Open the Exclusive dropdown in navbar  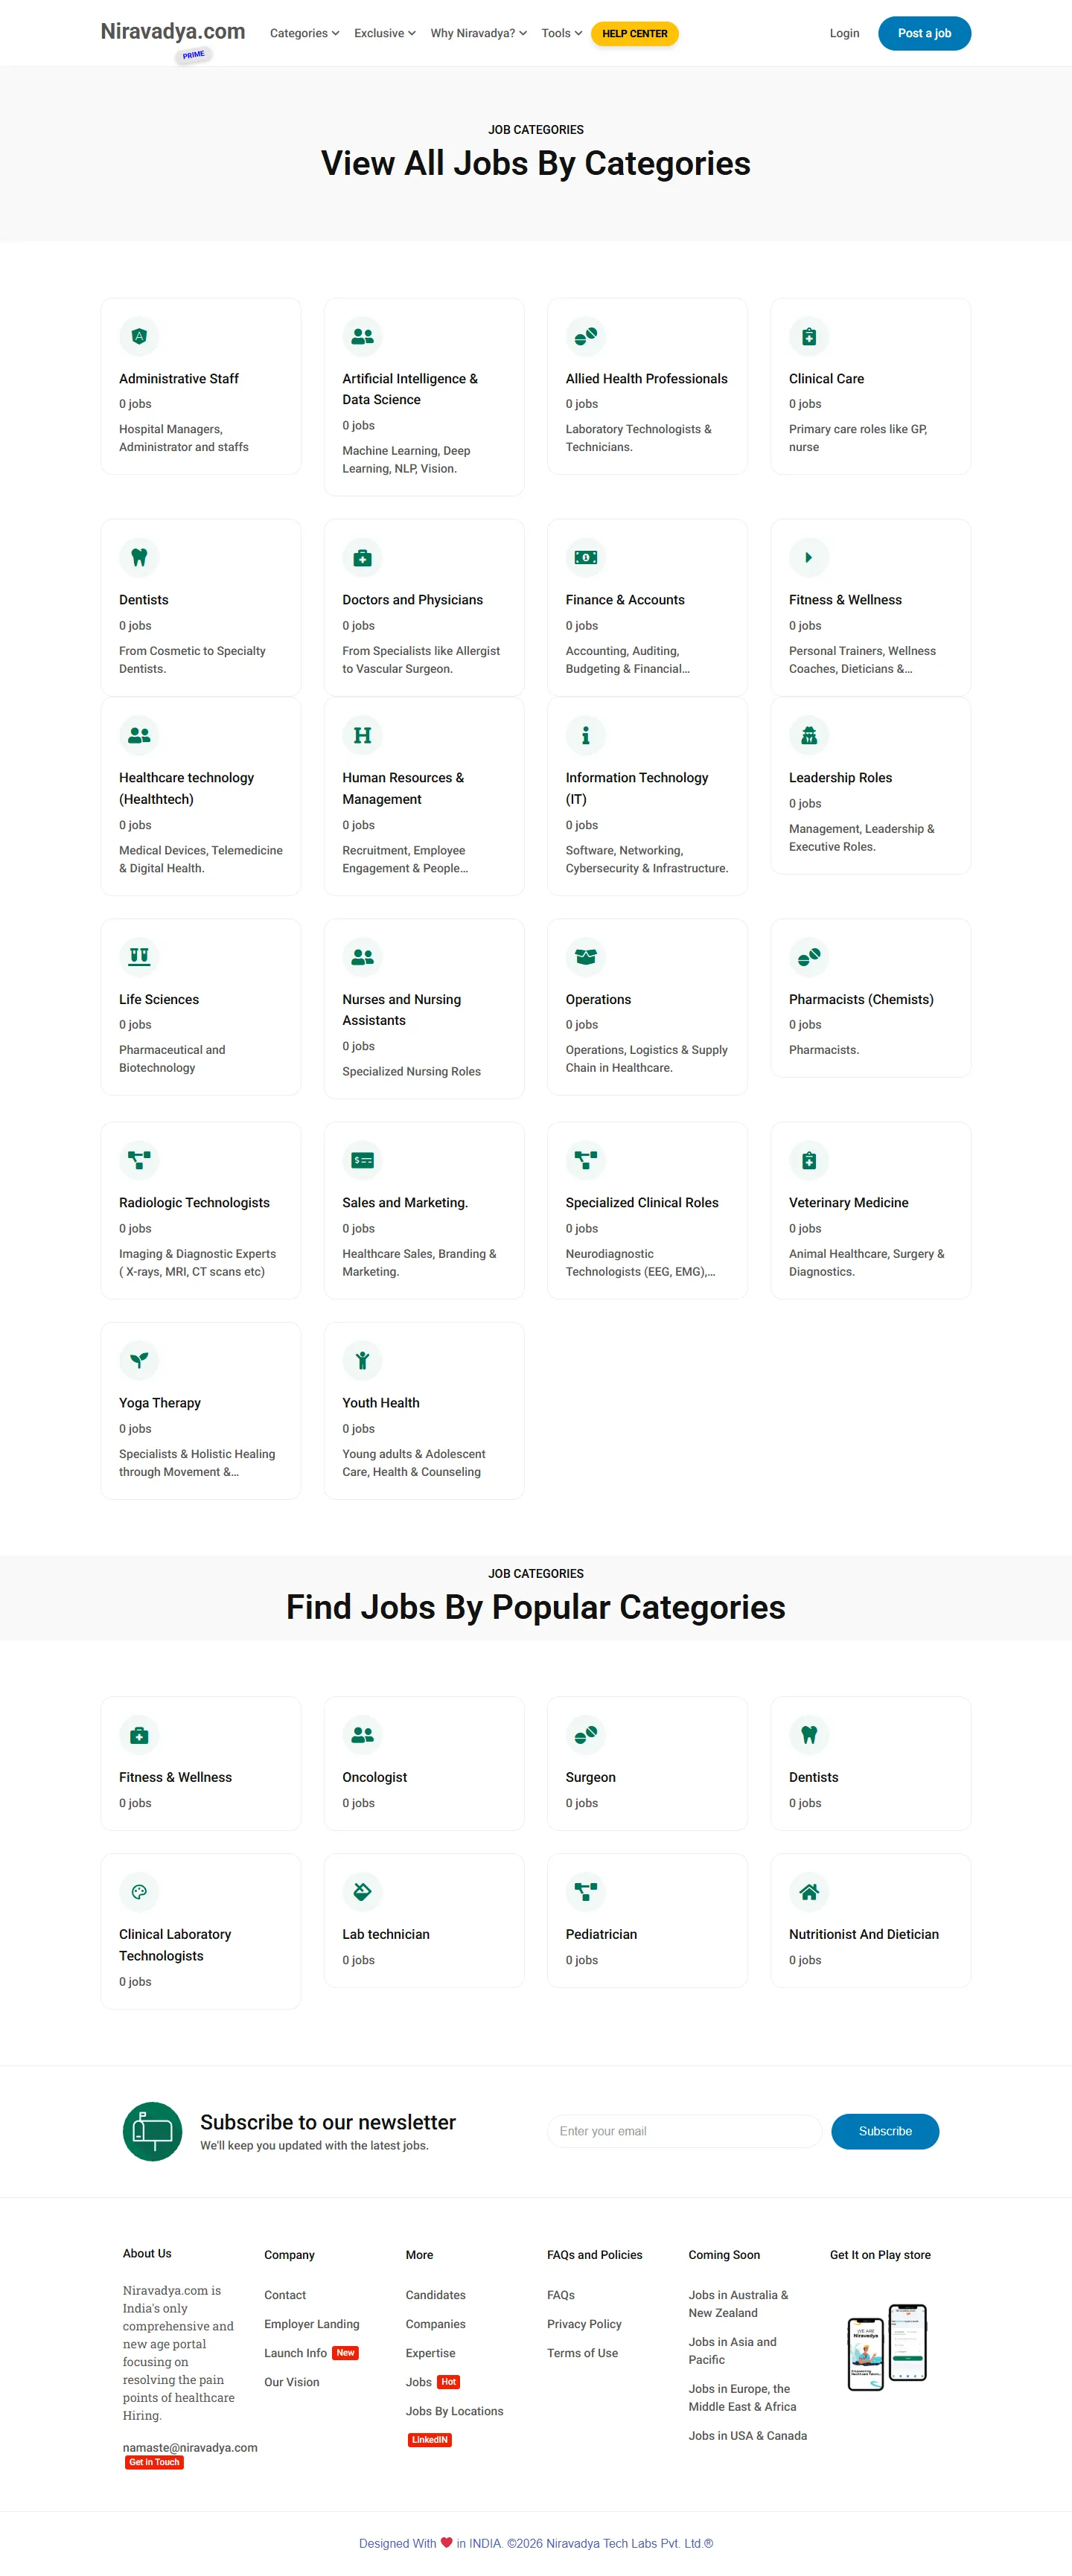(384, 34)
